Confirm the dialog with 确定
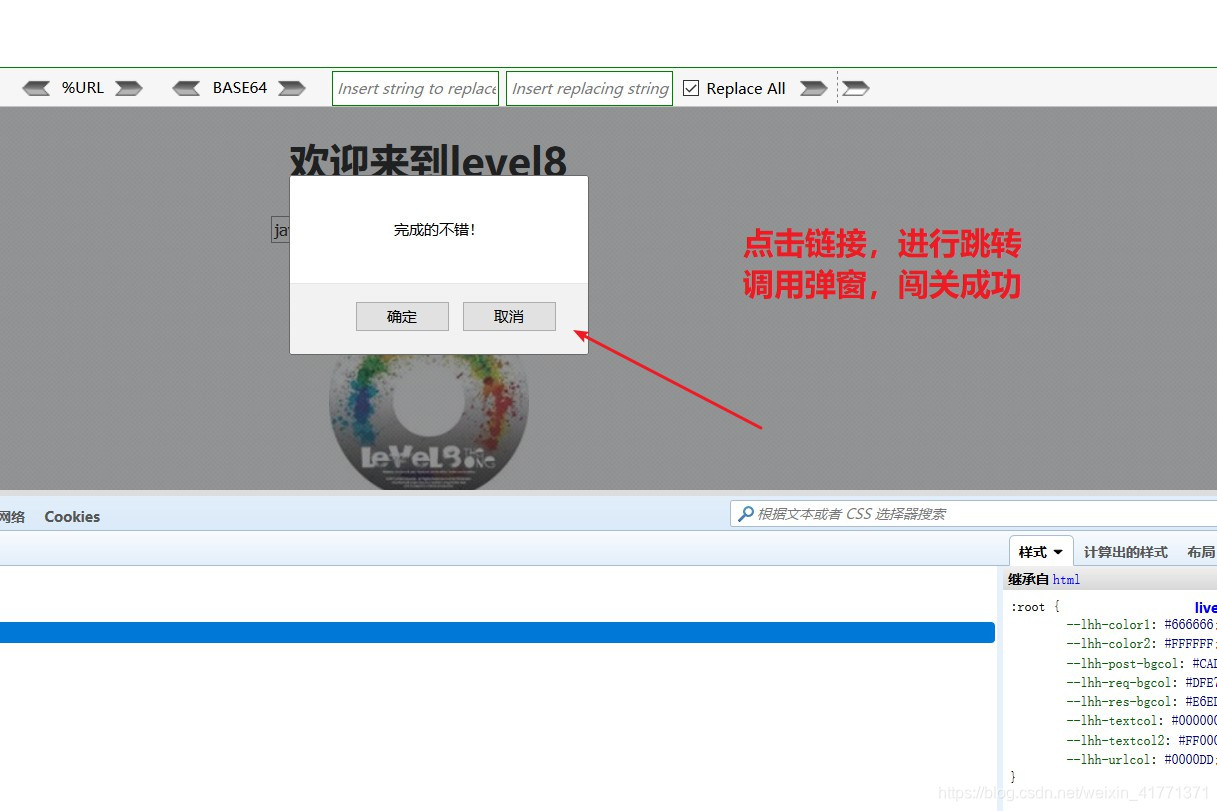The image size is (1217, 811). 402,316
